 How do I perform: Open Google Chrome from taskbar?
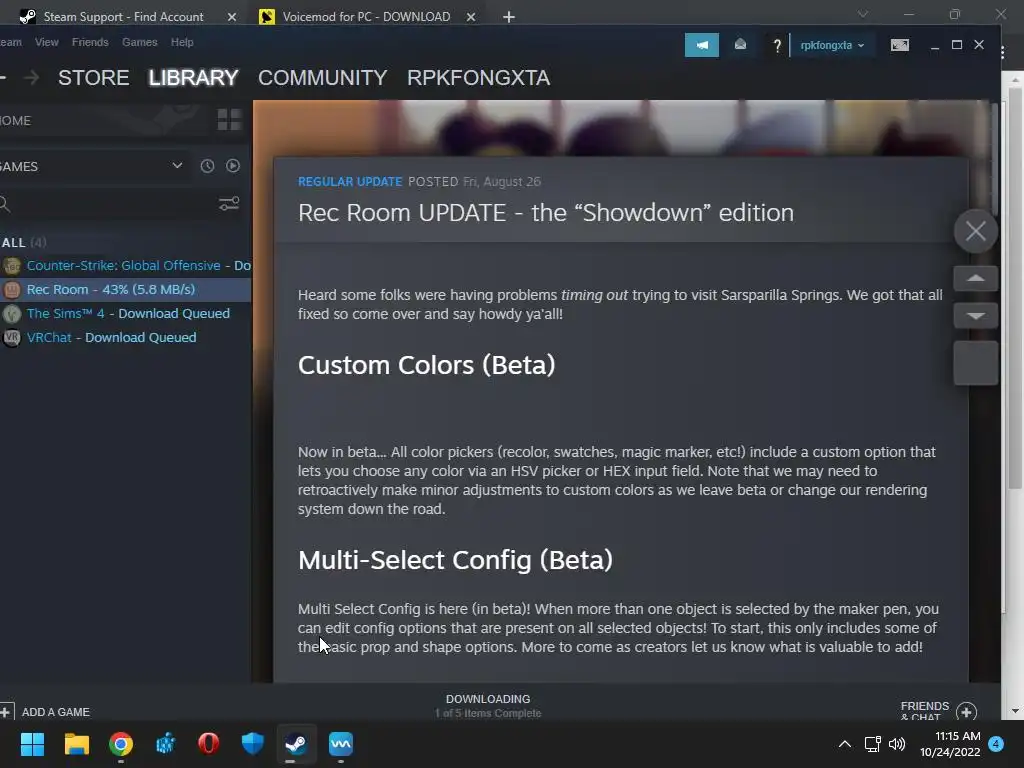(x=121, y=743)
